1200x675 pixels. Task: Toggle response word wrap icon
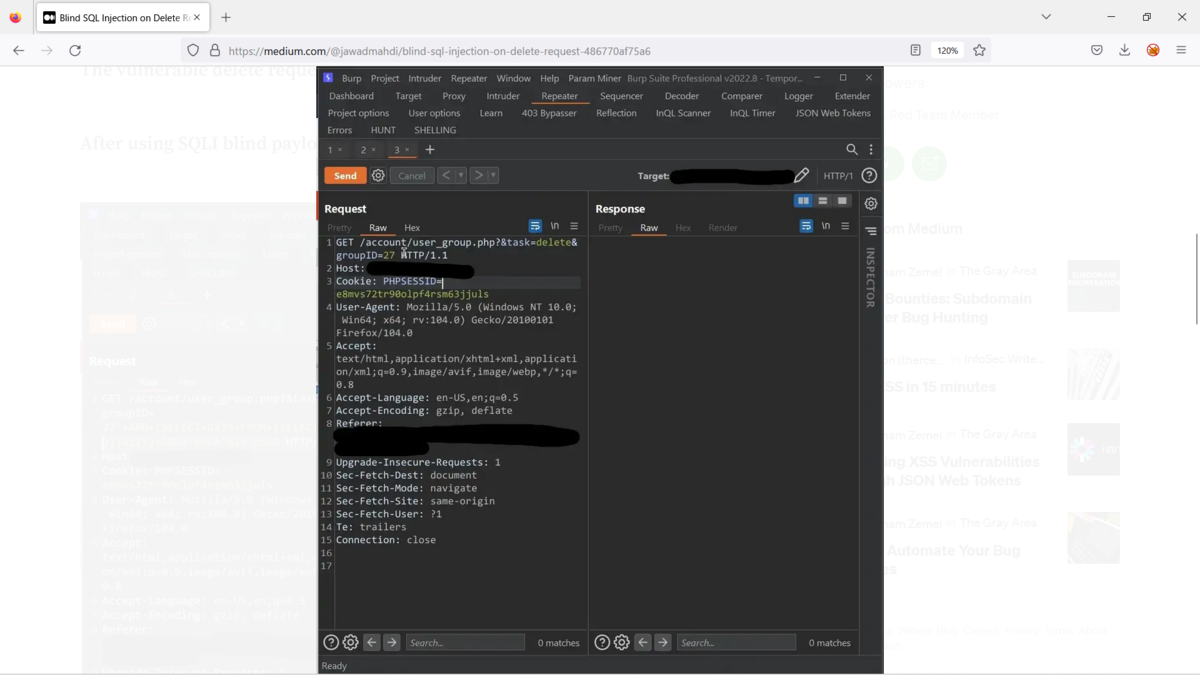(806, 226)
